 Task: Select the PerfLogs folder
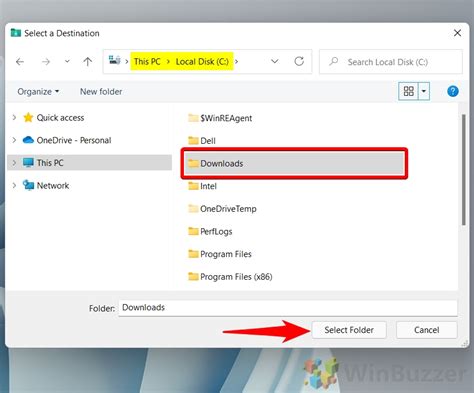(210, 231)
